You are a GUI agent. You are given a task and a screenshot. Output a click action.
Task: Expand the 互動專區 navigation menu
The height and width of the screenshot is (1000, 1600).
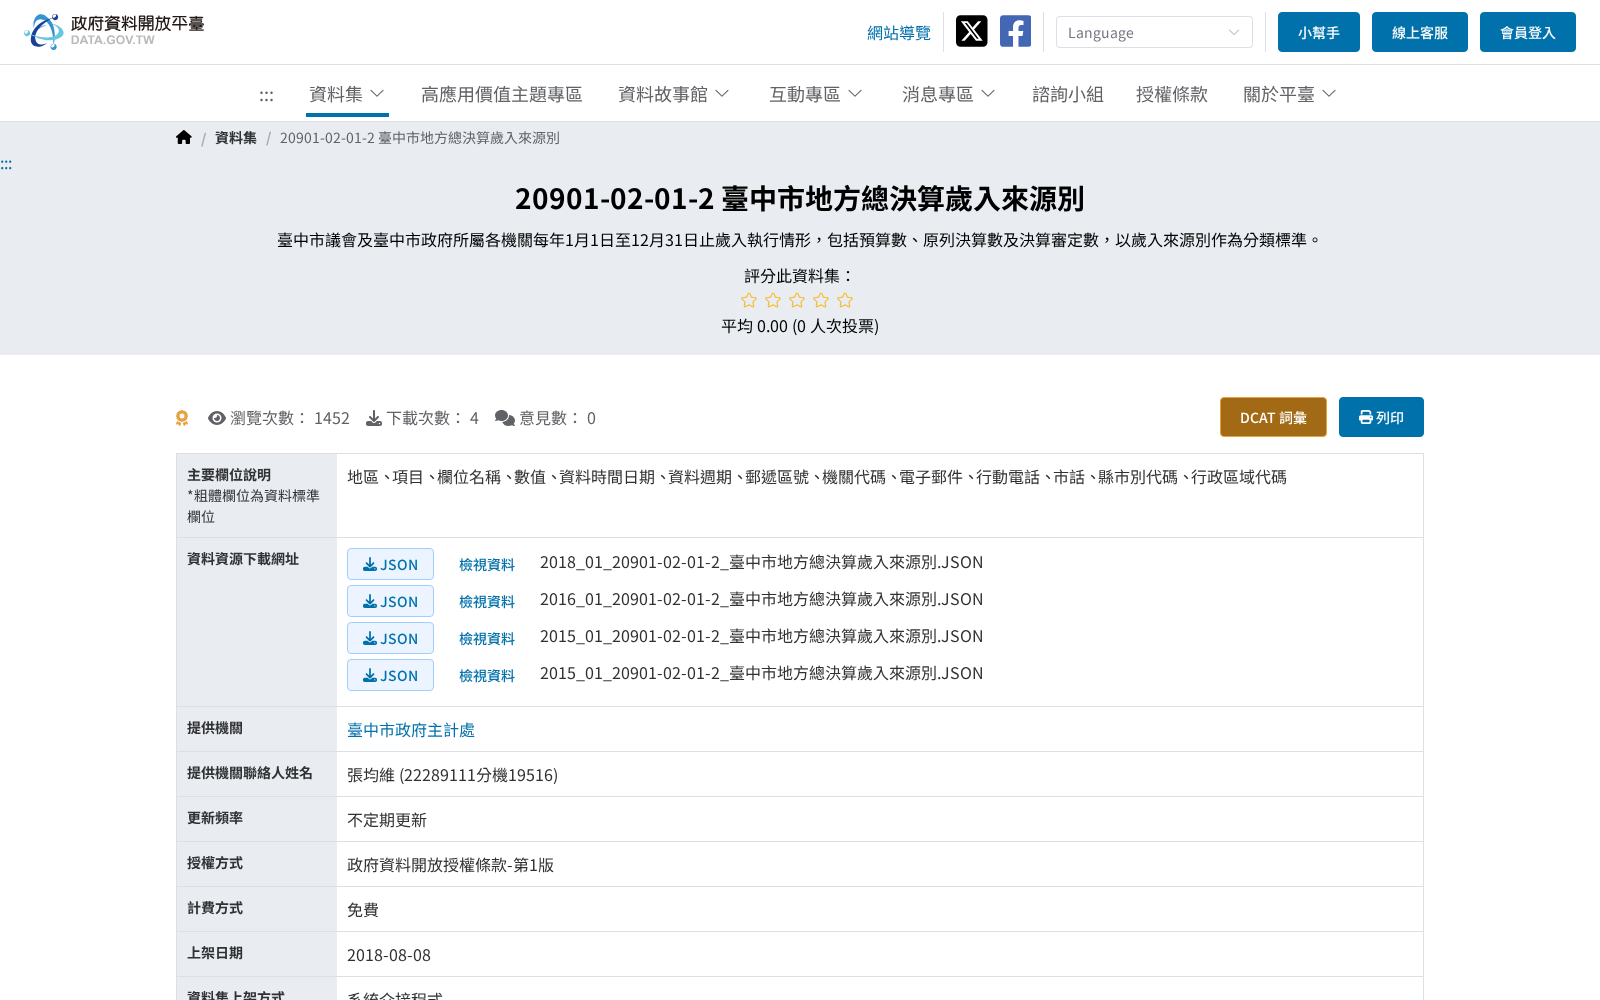click(816, 94)
